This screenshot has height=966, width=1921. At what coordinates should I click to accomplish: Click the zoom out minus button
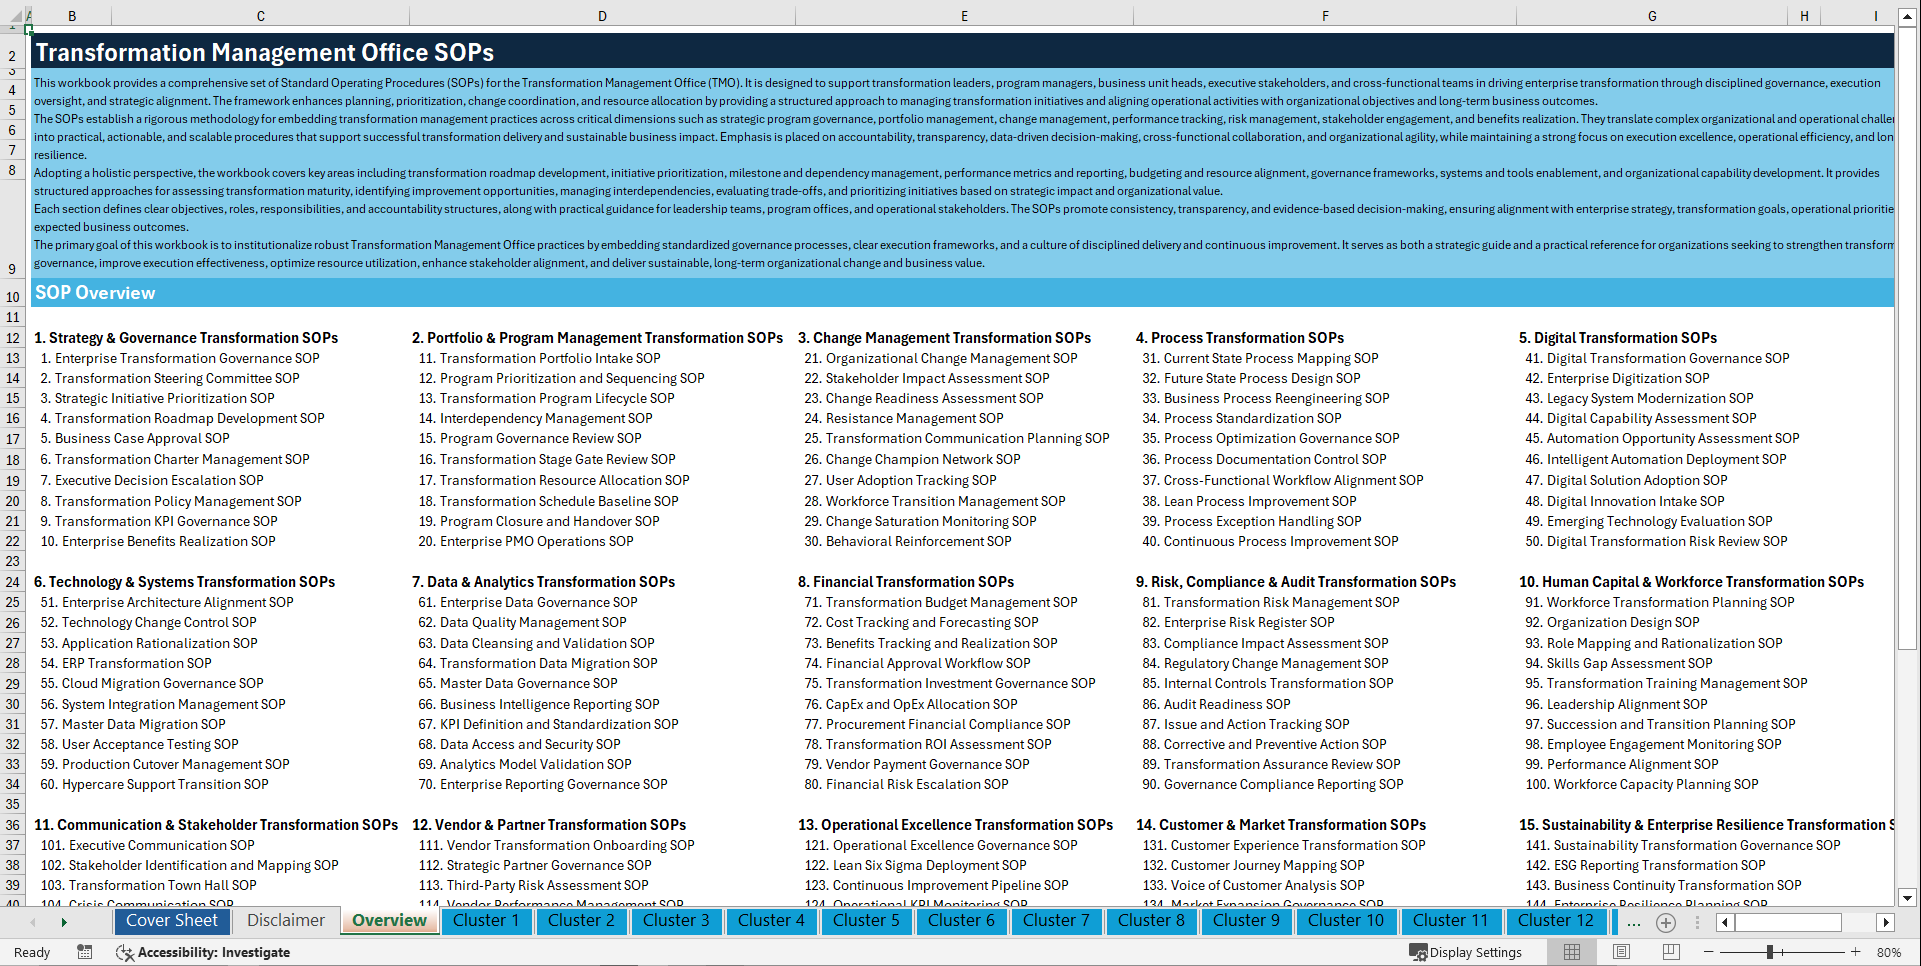pyautogui.click(x=1709, y=952)
